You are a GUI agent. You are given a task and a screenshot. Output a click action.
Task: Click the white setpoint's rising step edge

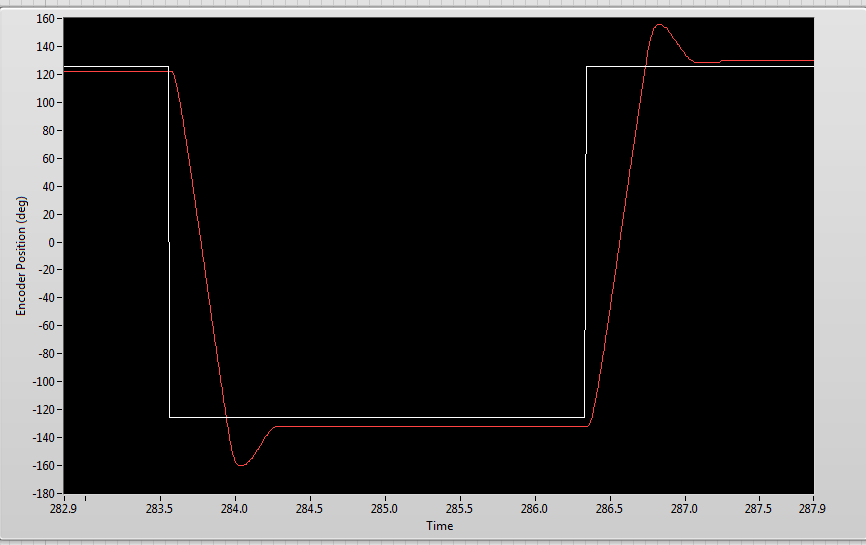585,242
